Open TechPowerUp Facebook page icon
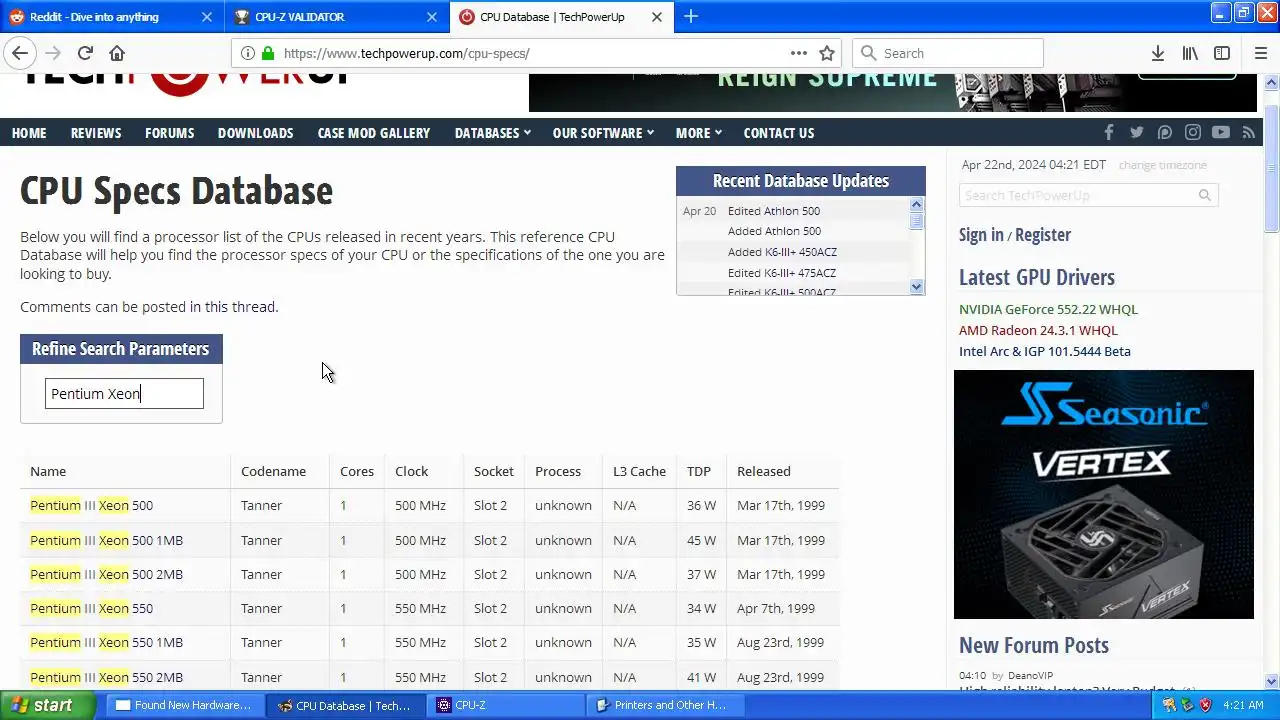Viewport: 1280px width, 720px height. tap(1108, 132)
